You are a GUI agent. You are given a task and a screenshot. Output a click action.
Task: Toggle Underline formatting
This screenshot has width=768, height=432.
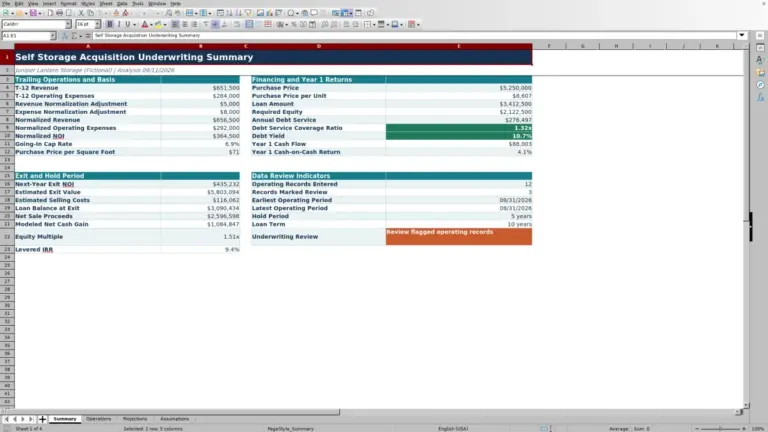127,24
